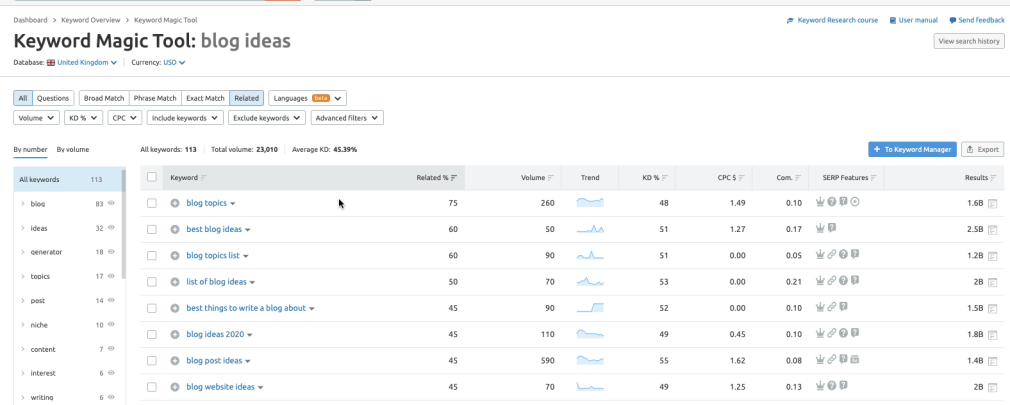Open SERP results icon for 'best blog ideas' row
This screenshot has height=405, width=1010.
coord(993,230)
